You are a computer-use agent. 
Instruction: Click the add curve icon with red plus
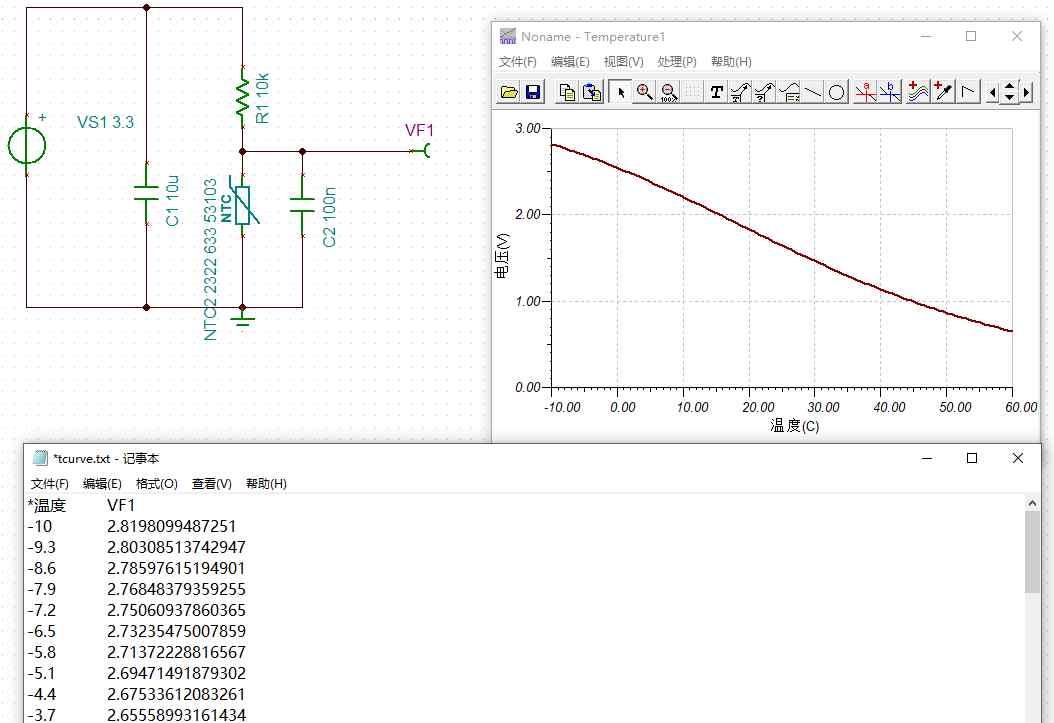click(x=918, y=92)
